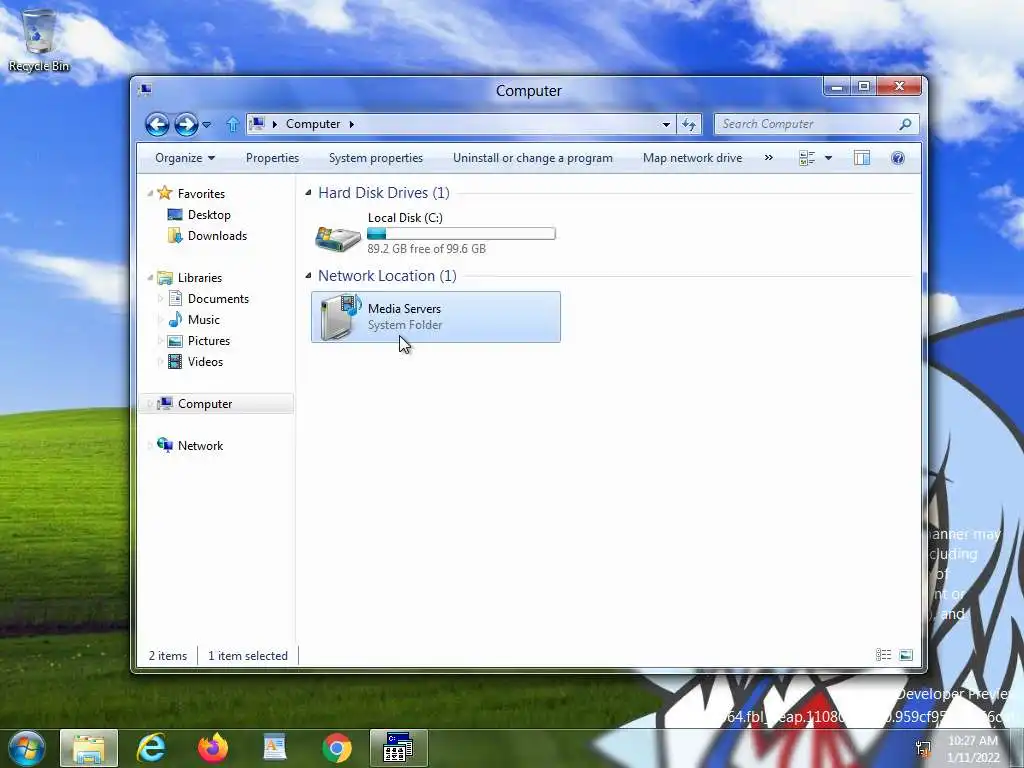The image size is (1024, 768).
Task: Show more commands with the chevron overflow
Action: click(x=769, y=157)
